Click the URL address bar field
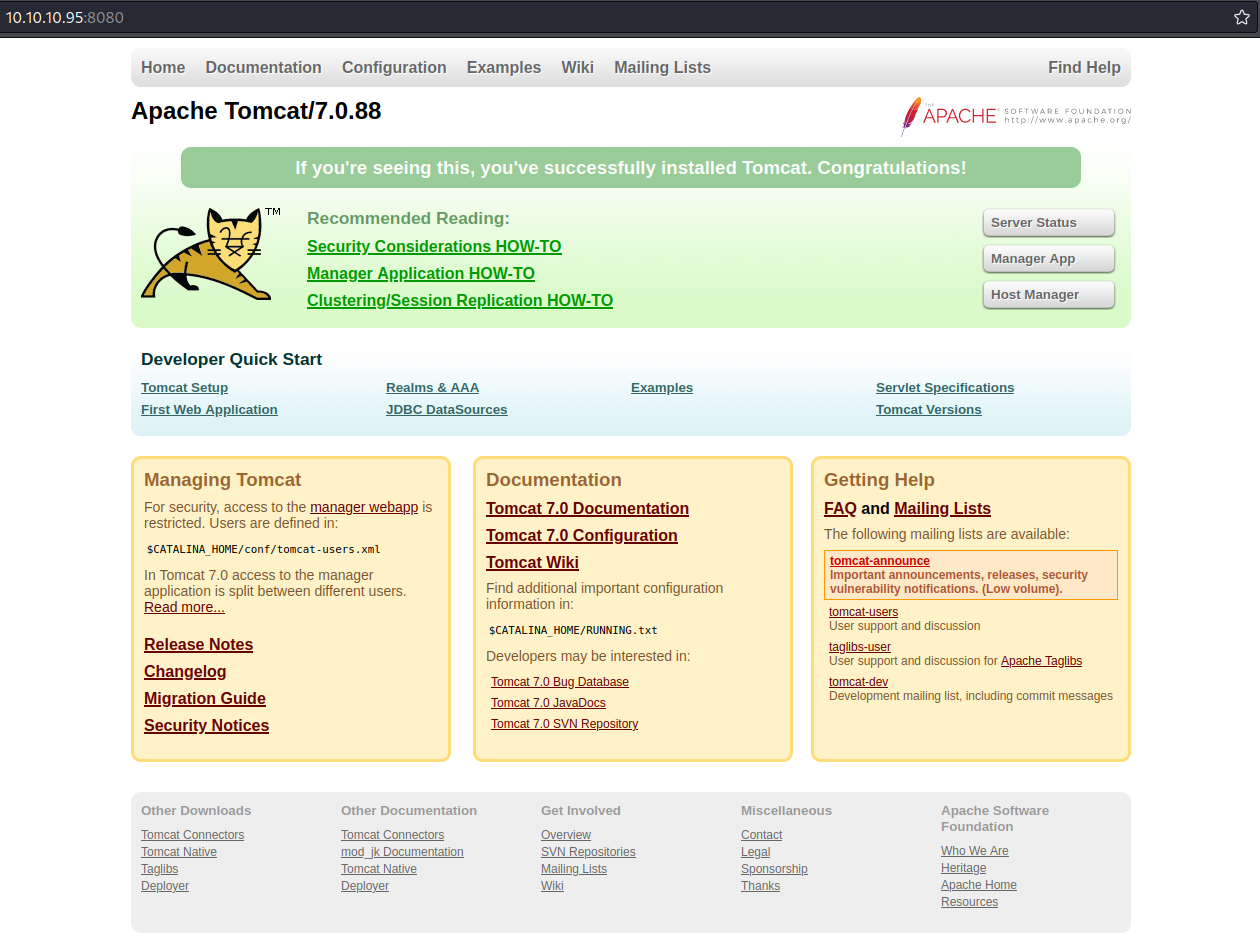Image resolution: width=1260 pixels, height=937 pixels. pos(600,17)
